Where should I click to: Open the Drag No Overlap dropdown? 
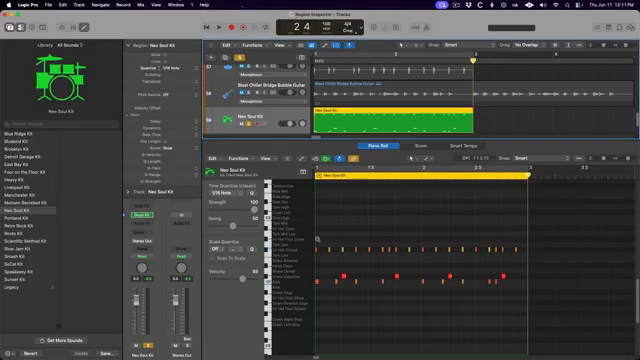pos(529,45)
